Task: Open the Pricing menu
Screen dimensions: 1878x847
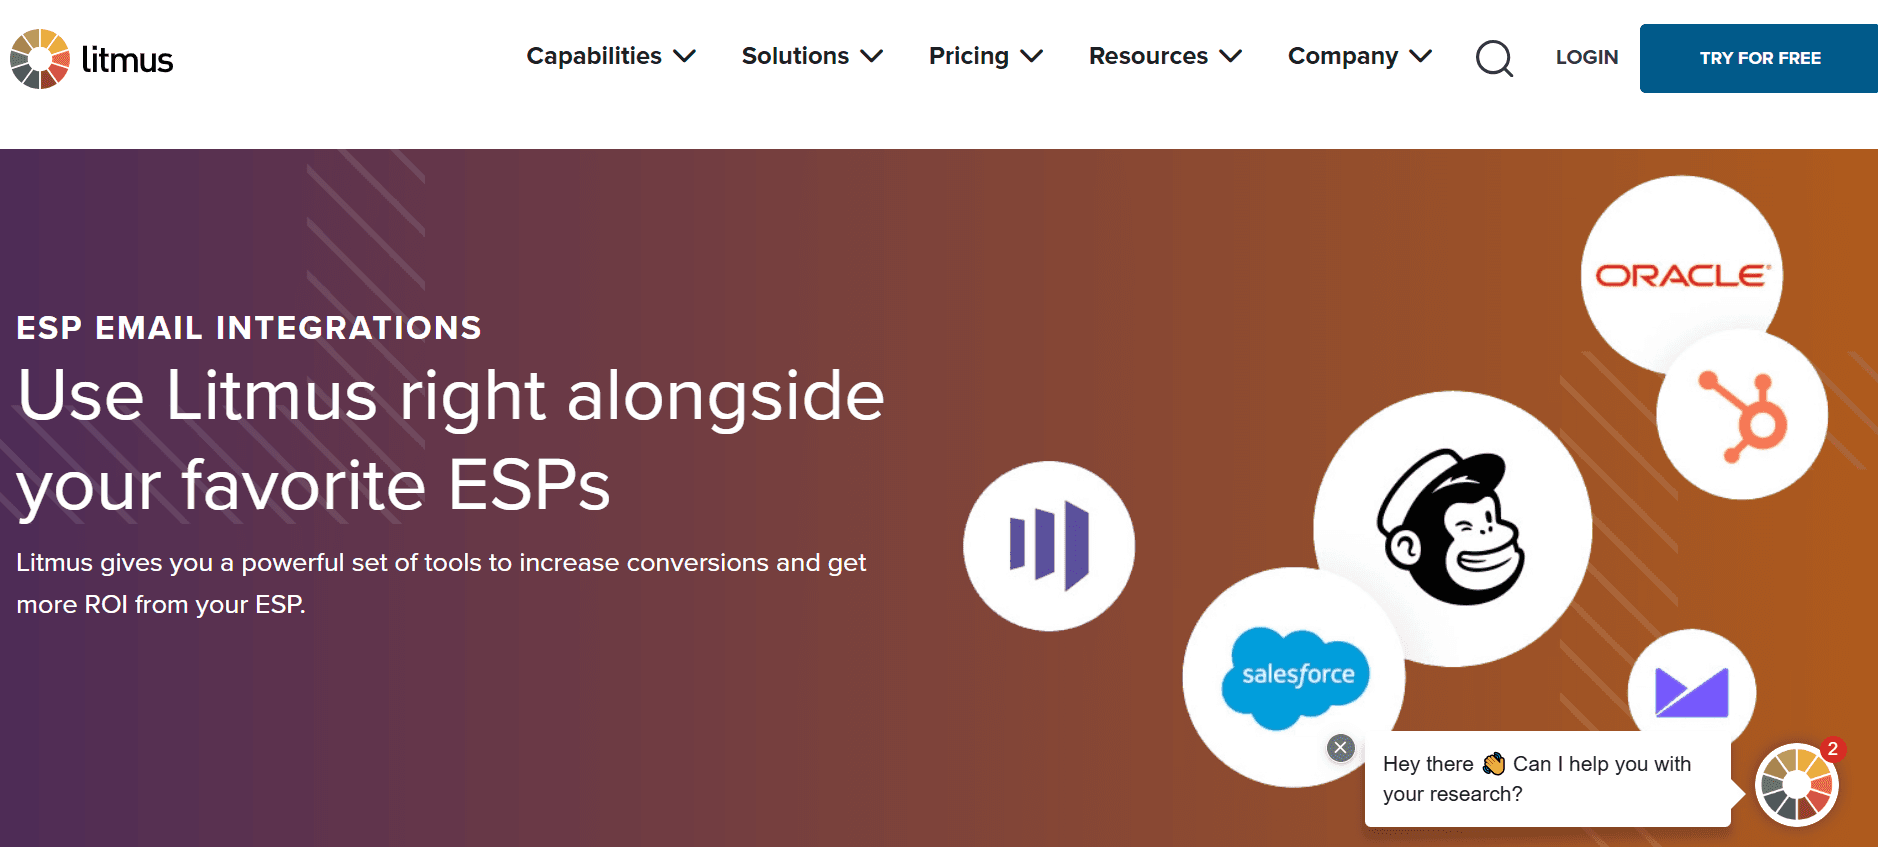Action: (x=986, y=56)
